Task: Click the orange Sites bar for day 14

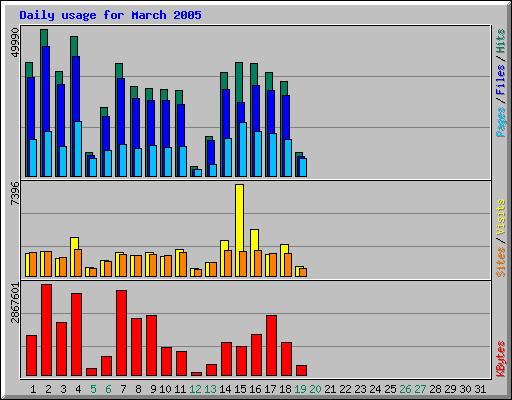Action: (x=228, y=263)
